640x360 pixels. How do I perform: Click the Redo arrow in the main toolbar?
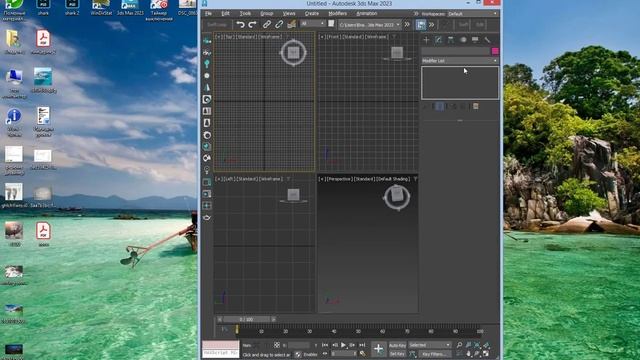(252, 24)
